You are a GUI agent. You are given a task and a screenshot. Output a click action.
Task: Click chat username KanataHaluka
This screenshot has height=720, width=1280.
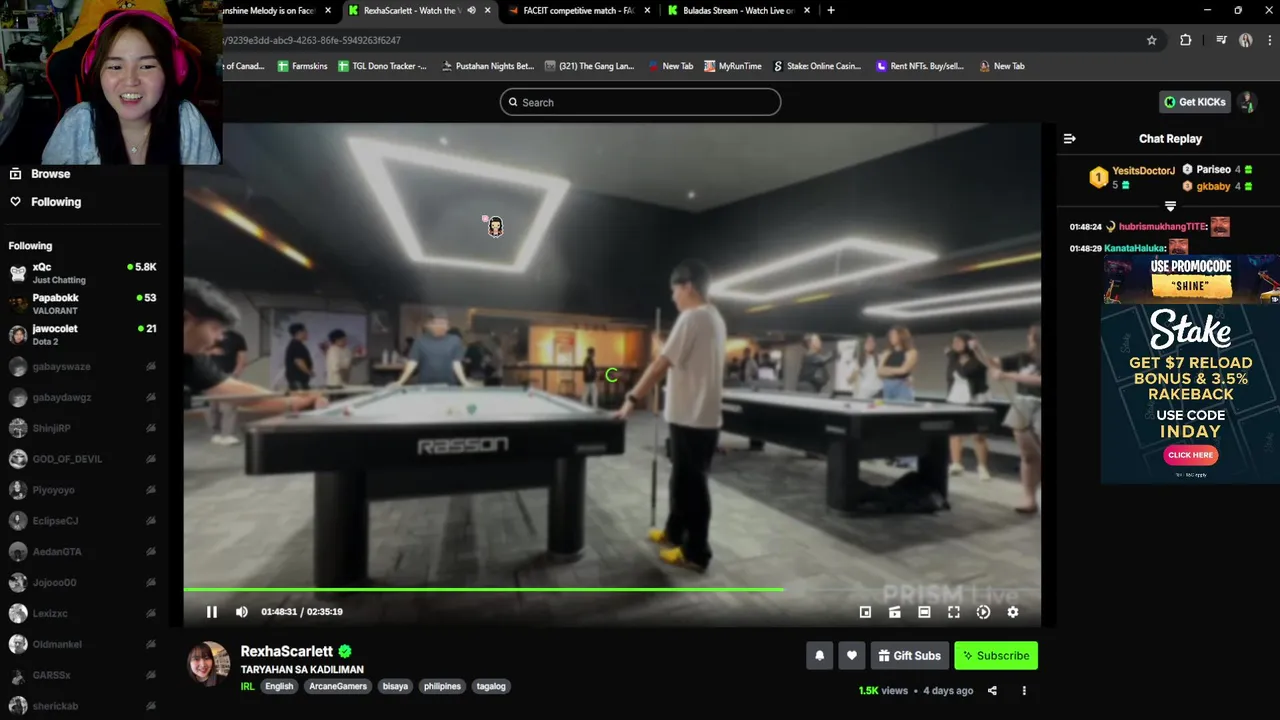click(1134, 248)
